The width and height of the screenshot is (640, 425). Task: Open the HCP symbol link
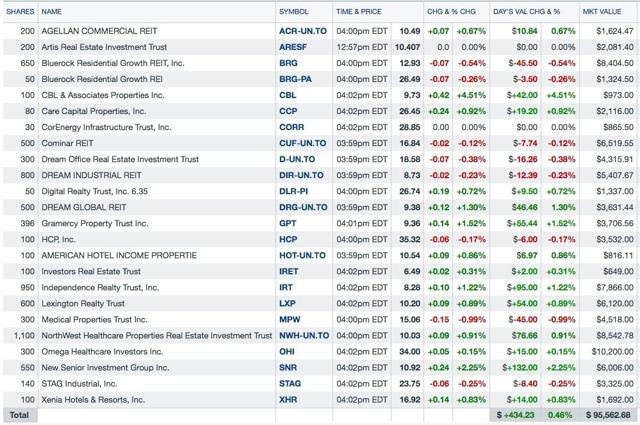[x=288, y=239]
